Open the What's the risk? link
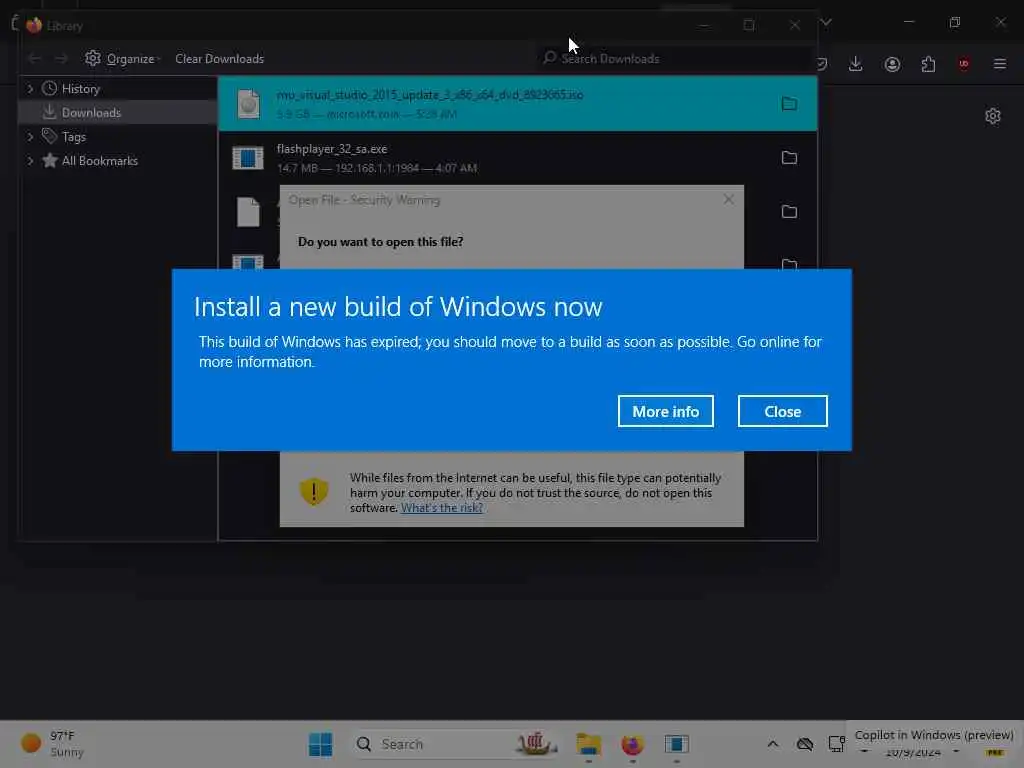Screen dimensions: 1024x768 pos(441,508)
